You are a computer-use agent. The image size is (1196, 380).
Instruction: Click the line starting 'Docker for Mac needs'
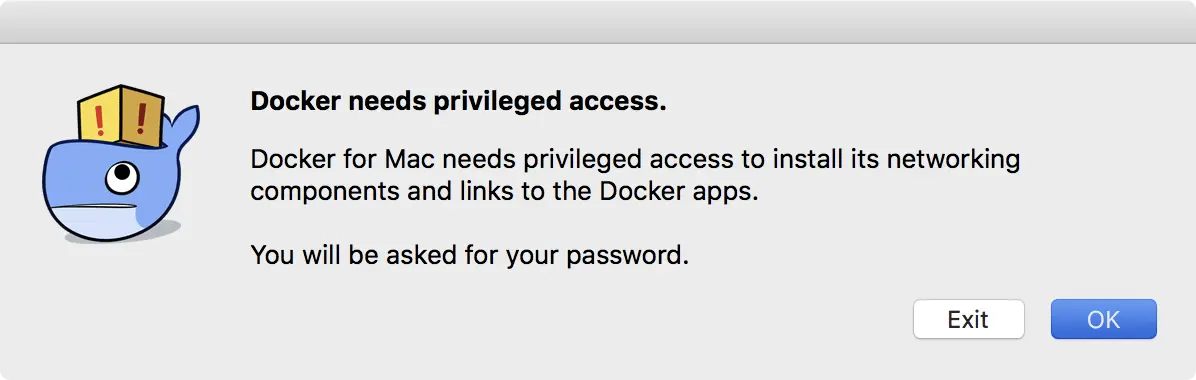(635, 160)
